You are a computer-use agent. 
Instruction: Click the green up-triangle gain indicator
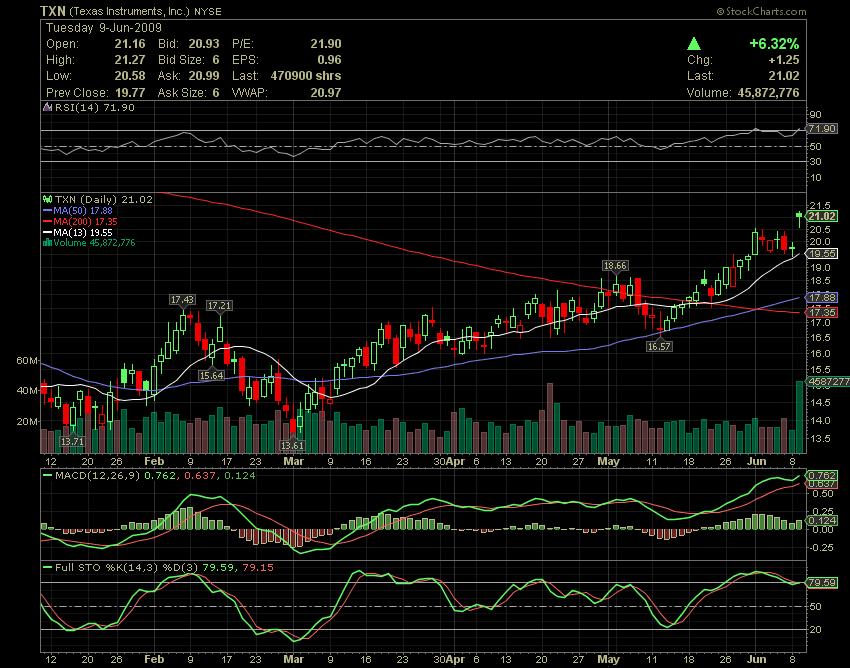(x=694, y=44)
